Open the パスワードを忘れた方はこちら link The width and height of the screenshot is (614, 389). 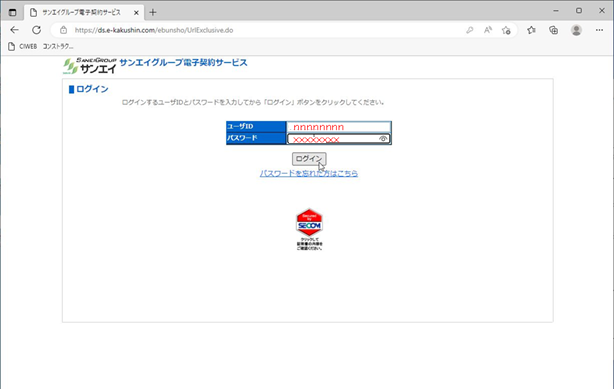(309, 173)
